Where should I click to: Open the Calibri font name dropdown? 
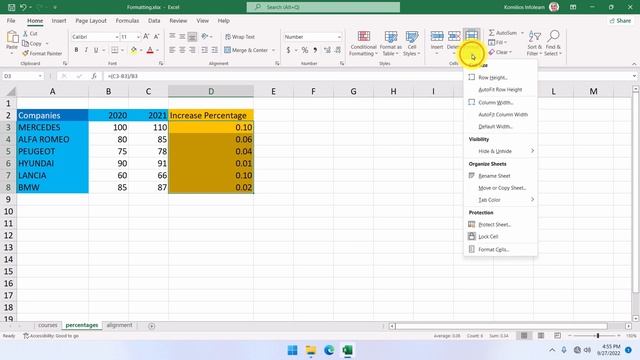[117, 37]
